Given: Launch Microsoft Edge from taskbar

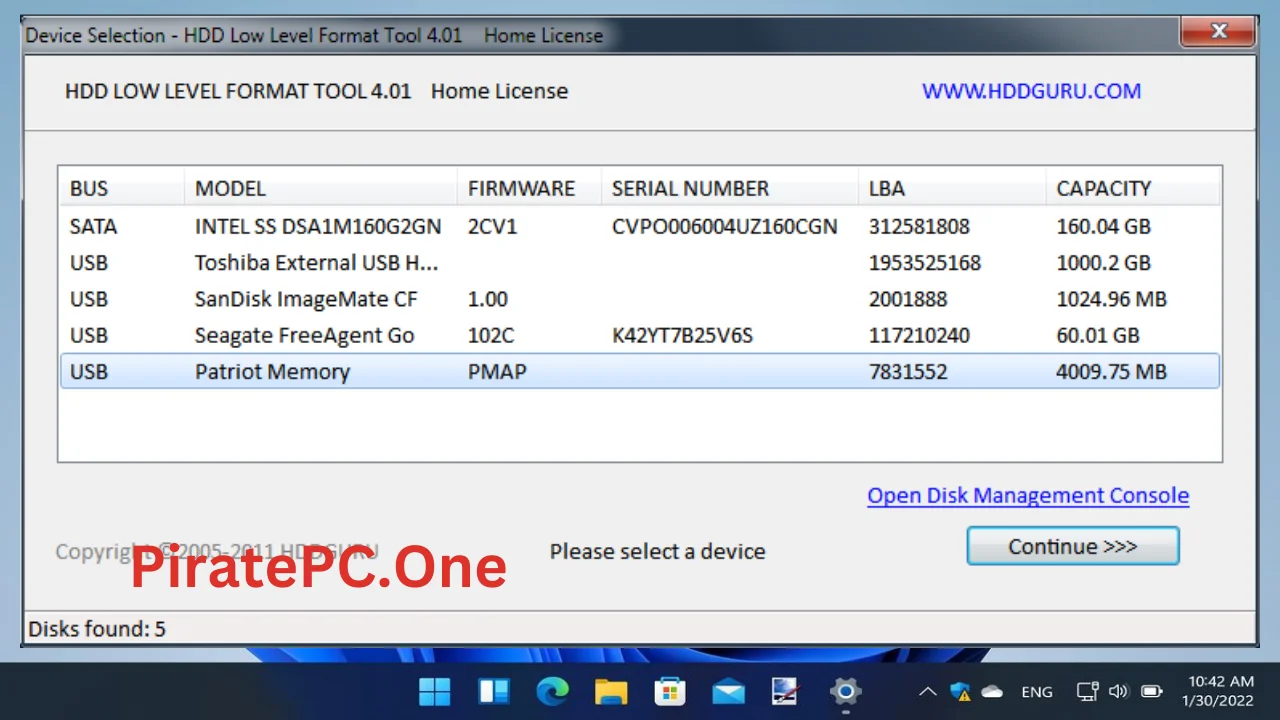Looking at the screenshot, I should coord(552,691).
